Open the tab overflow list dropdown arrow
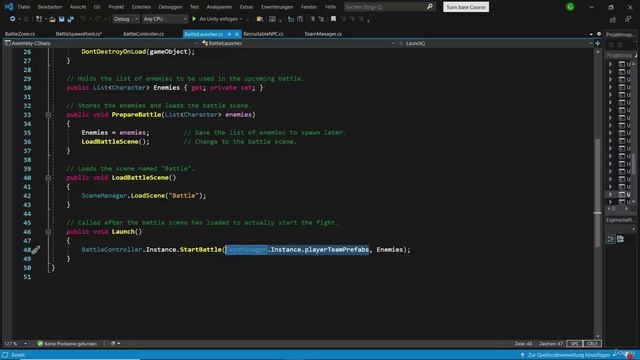Screen dimensions: 640x360 [x=591, y=34]
